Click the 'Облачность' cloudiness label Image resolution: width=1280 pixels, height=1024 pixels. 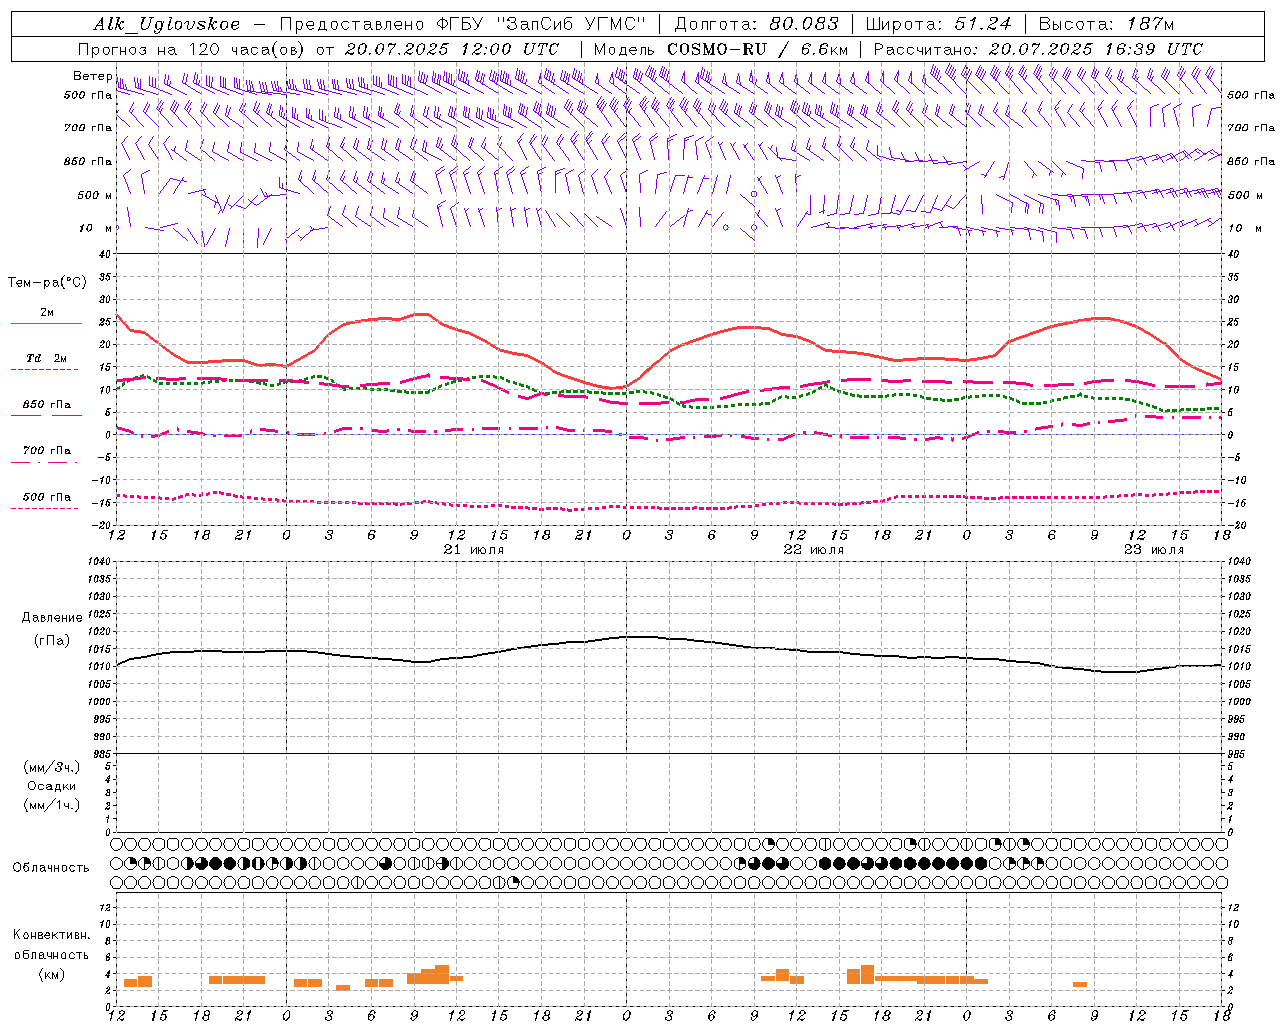pos(51,868)
